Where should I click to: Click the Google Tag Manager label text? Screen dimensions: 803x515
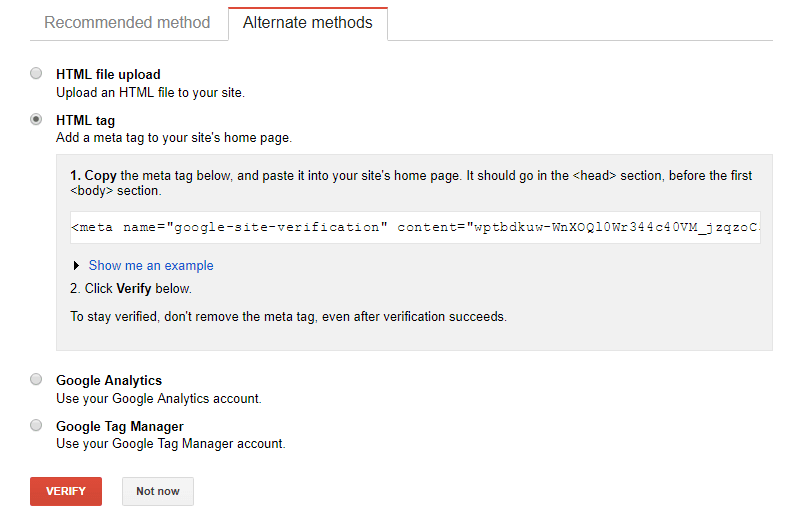click(120, 426)
